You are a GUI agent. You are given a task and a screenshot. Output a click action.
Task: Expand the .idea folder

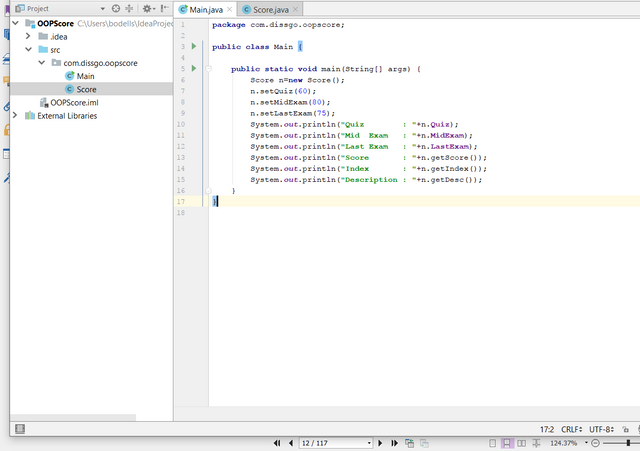click(x=28, y=36)
